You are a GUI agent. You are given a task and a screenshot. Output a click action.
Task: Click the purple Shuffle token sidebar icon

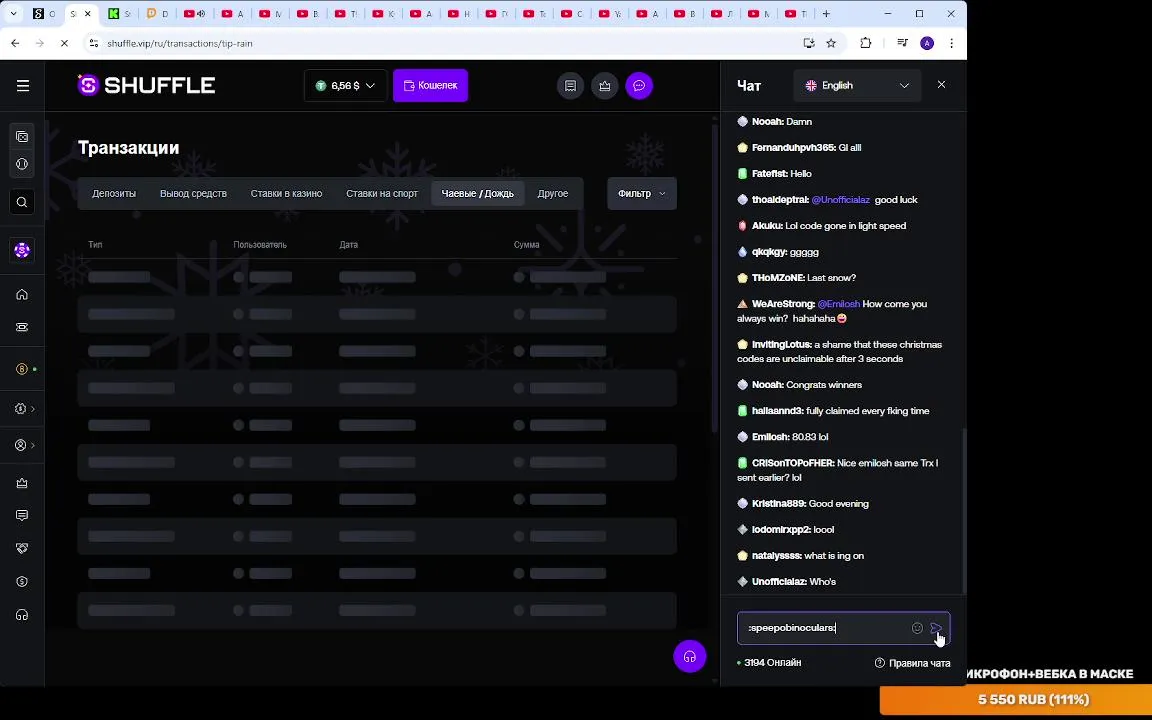pos(22,250)
